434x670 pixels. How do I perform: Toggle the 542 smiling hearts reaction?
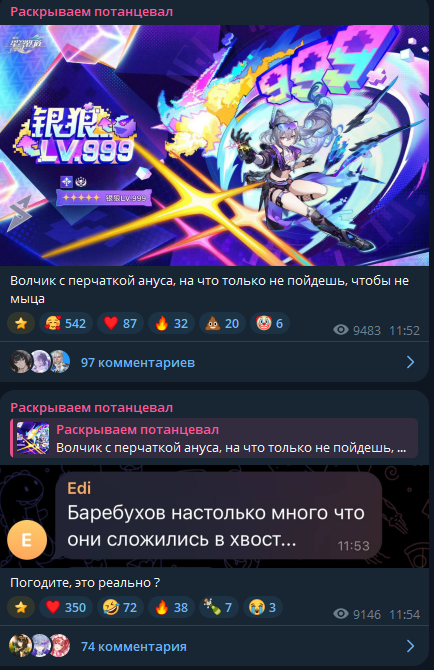coord(66,323)
